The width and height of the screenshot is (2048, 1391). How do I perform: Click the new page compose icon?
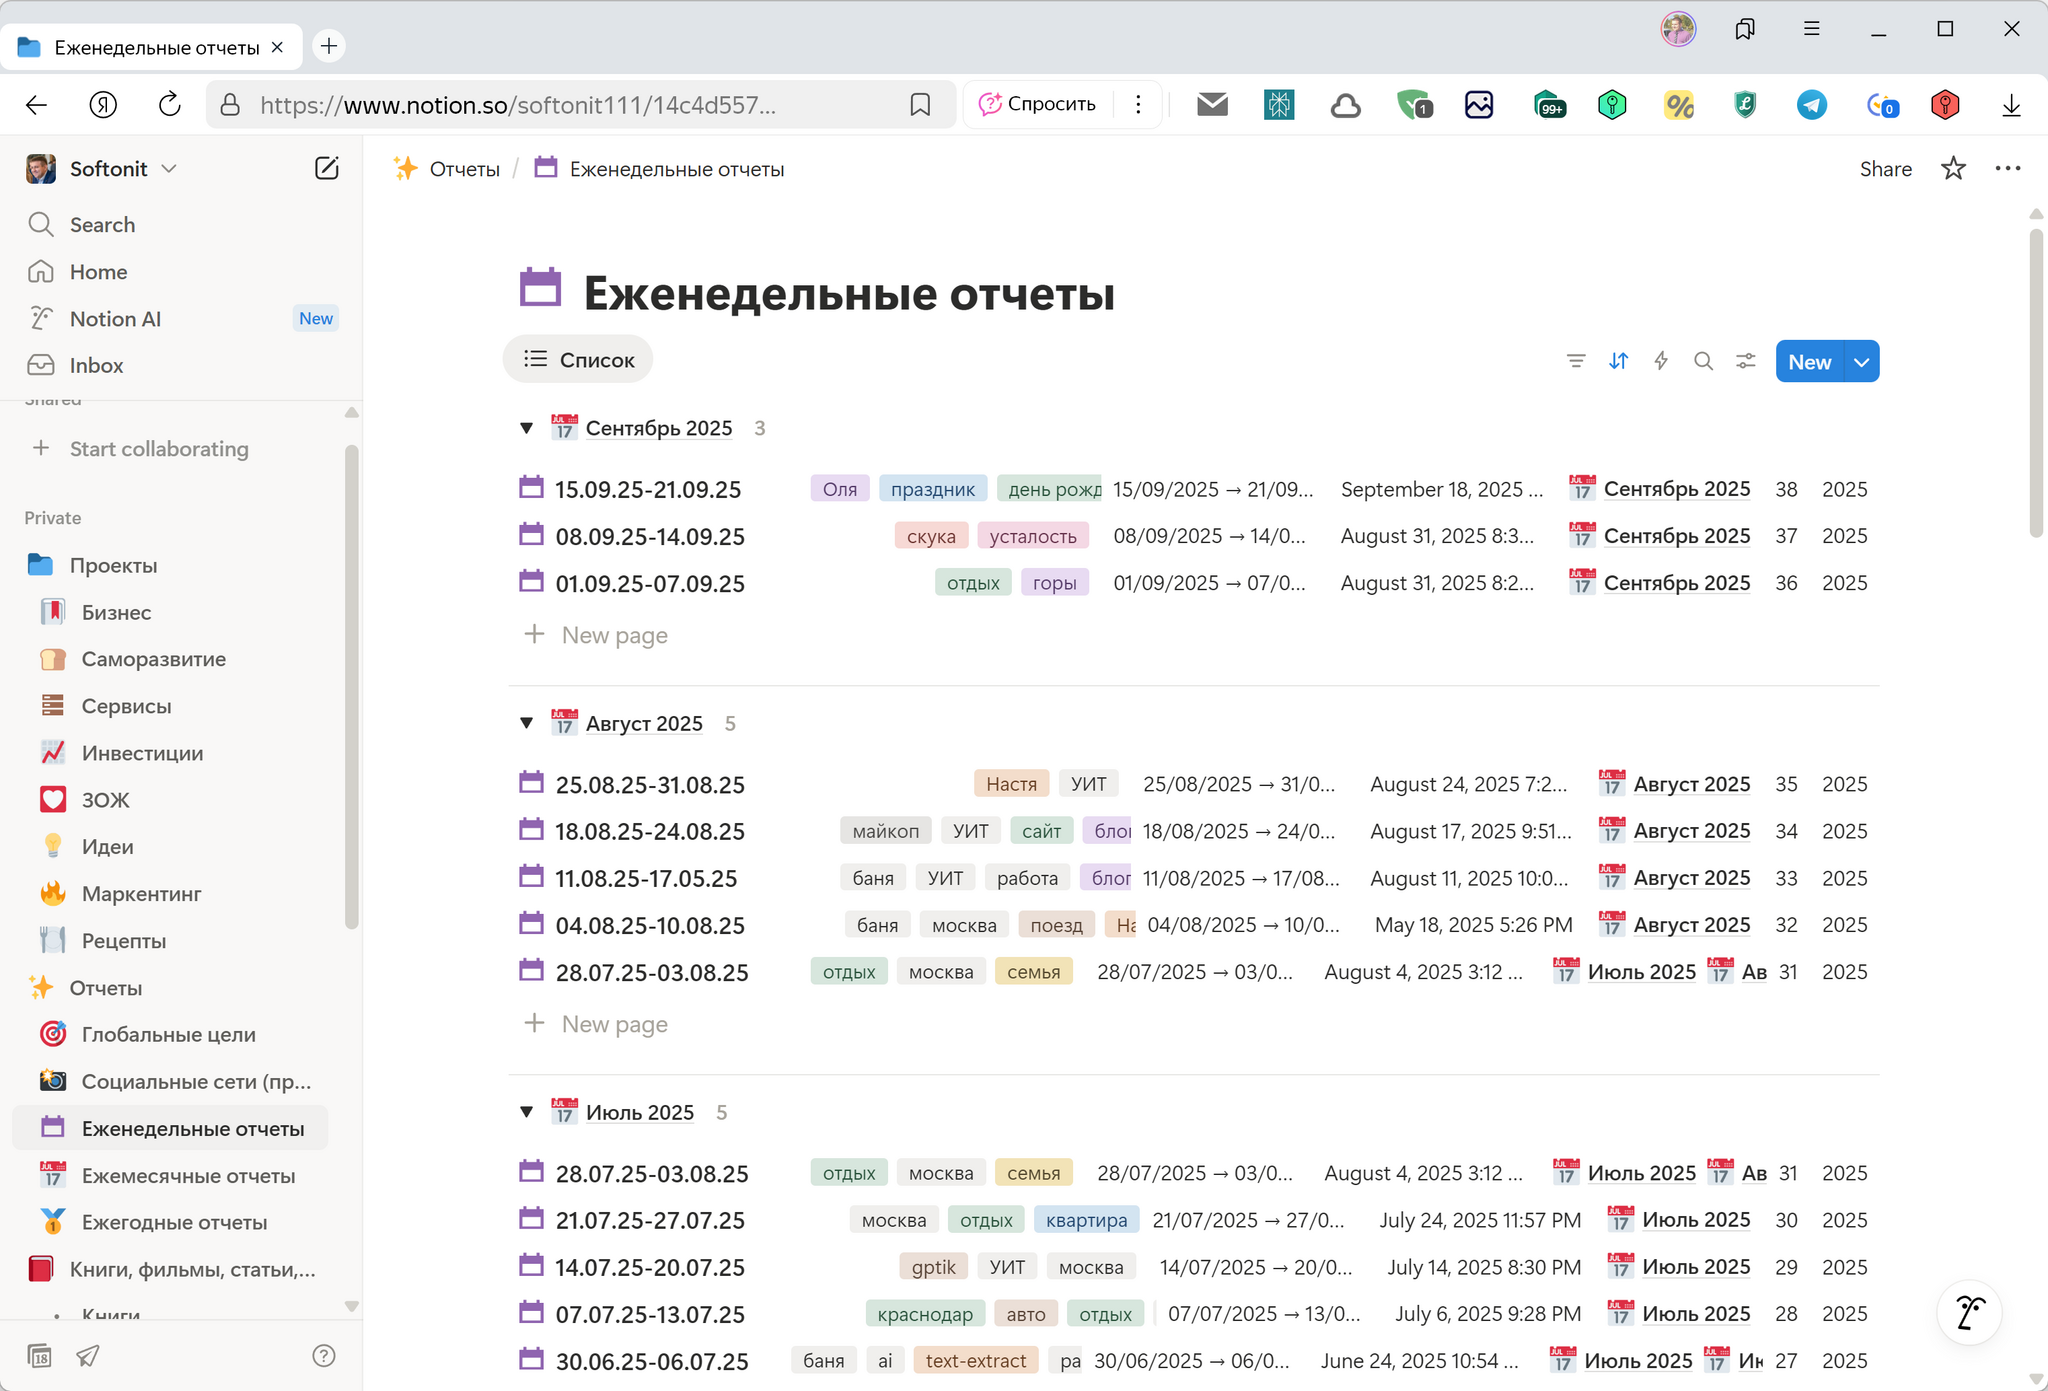pyautogui.click(x=326, y=168)
